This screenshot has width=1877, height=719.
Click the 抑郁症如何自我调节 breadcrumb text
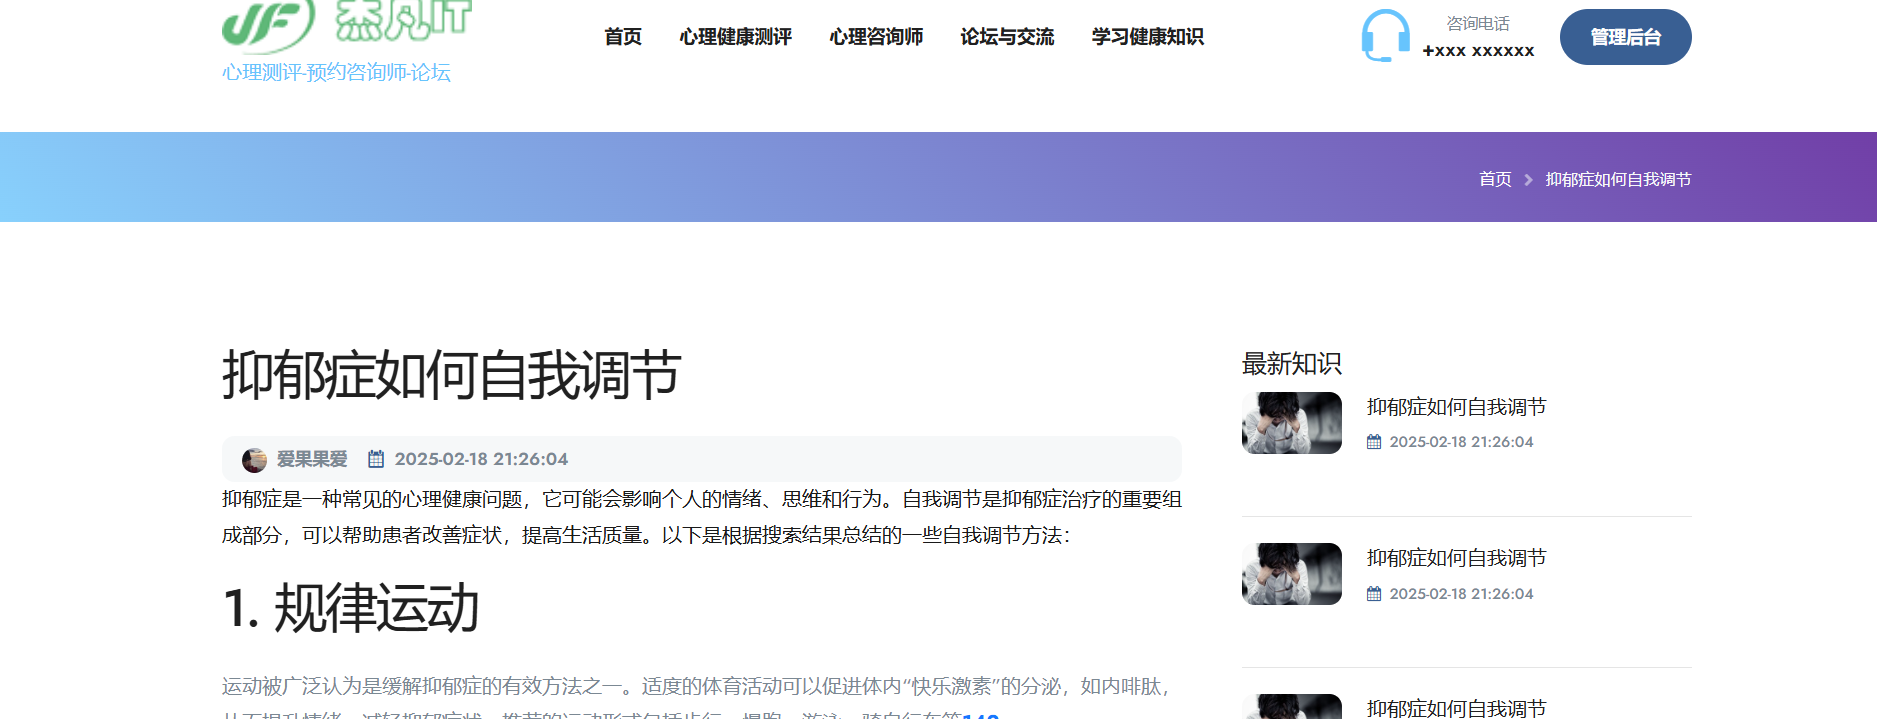pyautogui.click(x=1618, y=179)
